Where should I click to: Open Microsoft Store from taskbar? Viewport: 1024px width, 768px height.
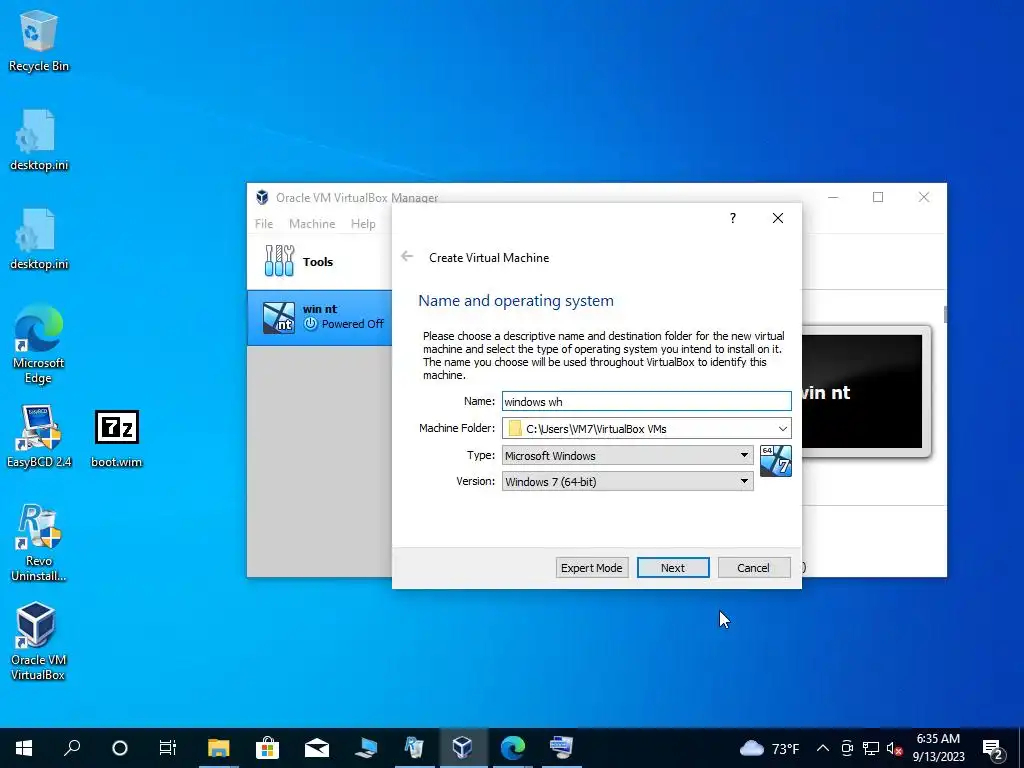point(268,748)
